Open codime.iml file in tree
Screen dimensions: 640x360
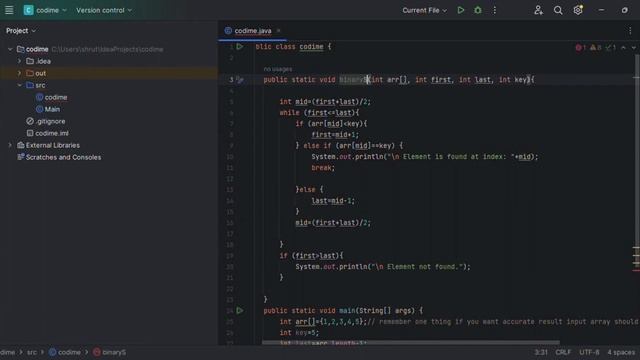coord(47,133)
